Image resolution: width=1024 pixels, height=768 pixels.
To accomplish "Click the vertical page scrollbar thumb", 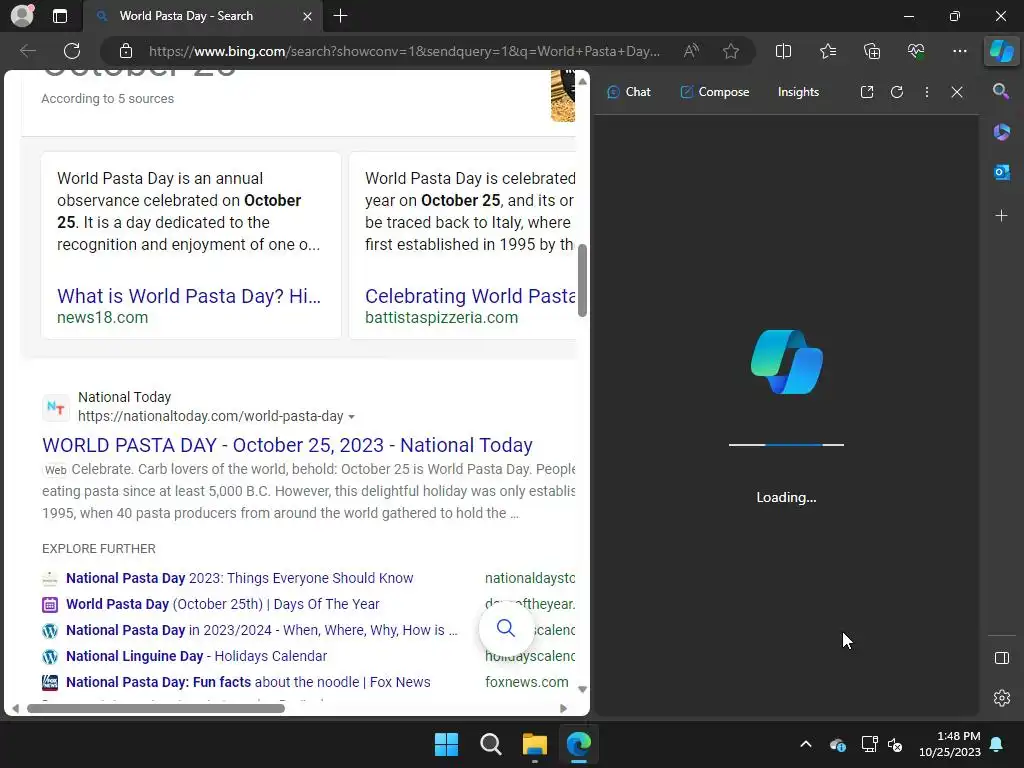I will (x=583, y=280).
